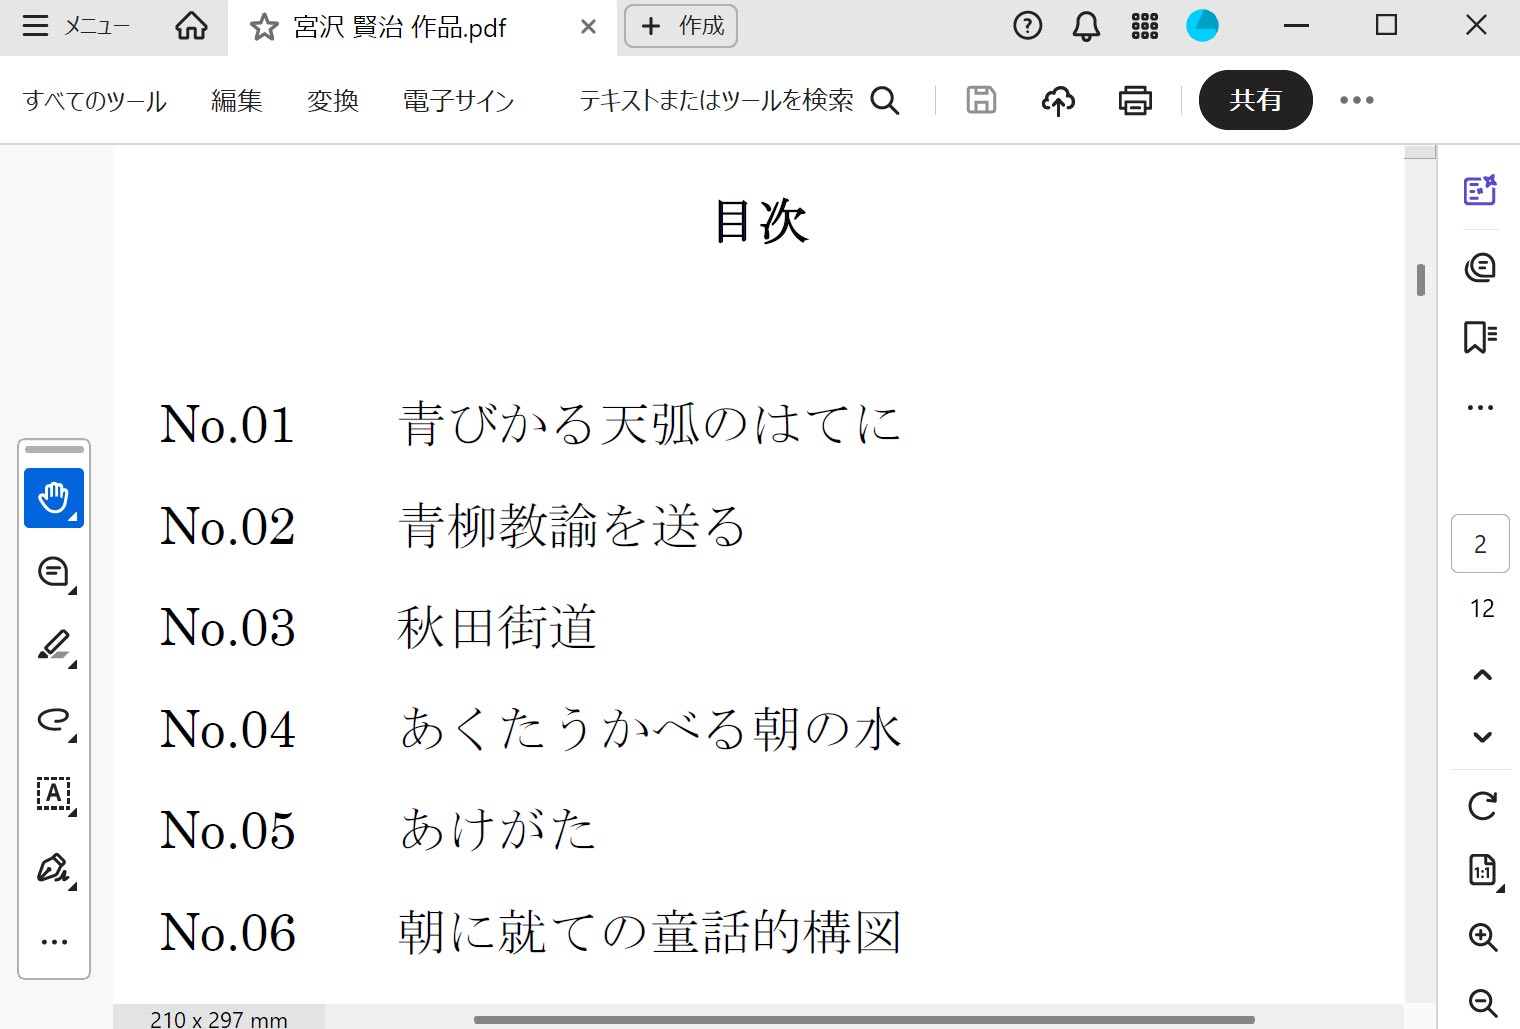Expand the top toolbar overflow menu

pos(1356,100)
